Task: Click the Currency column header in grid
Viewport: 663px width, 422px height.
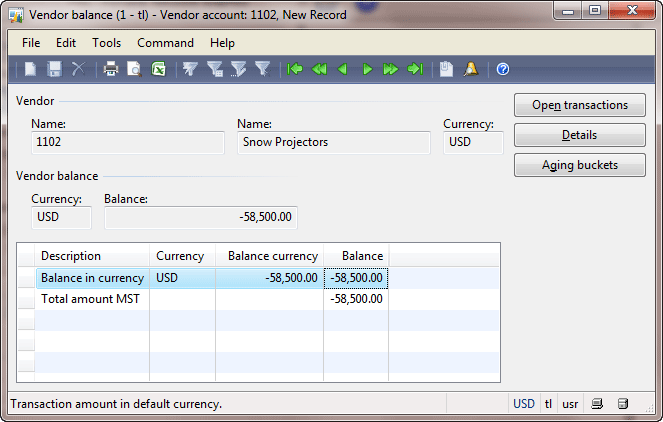Action: [x=182, y=256]
